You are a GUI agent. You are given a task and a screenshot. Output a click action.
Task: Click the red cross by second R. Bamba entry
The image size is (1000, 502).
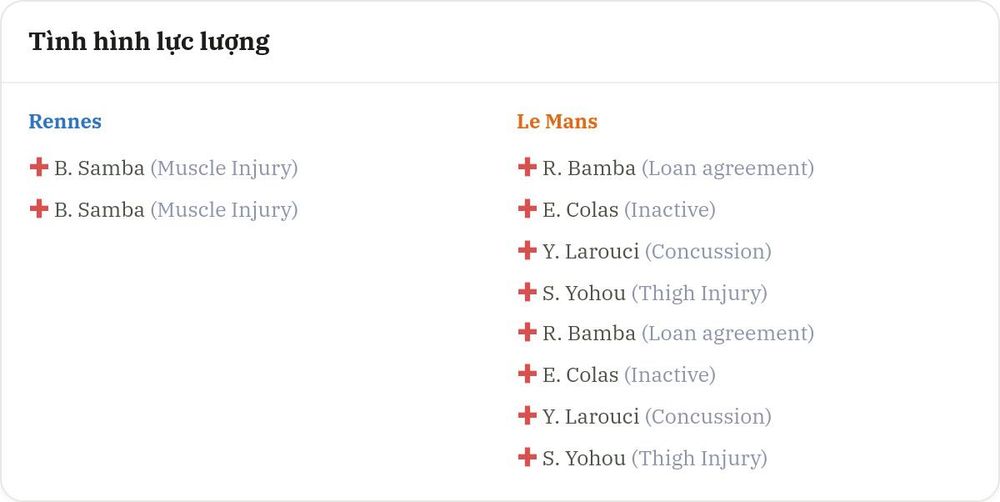click(x=527, y=332)
